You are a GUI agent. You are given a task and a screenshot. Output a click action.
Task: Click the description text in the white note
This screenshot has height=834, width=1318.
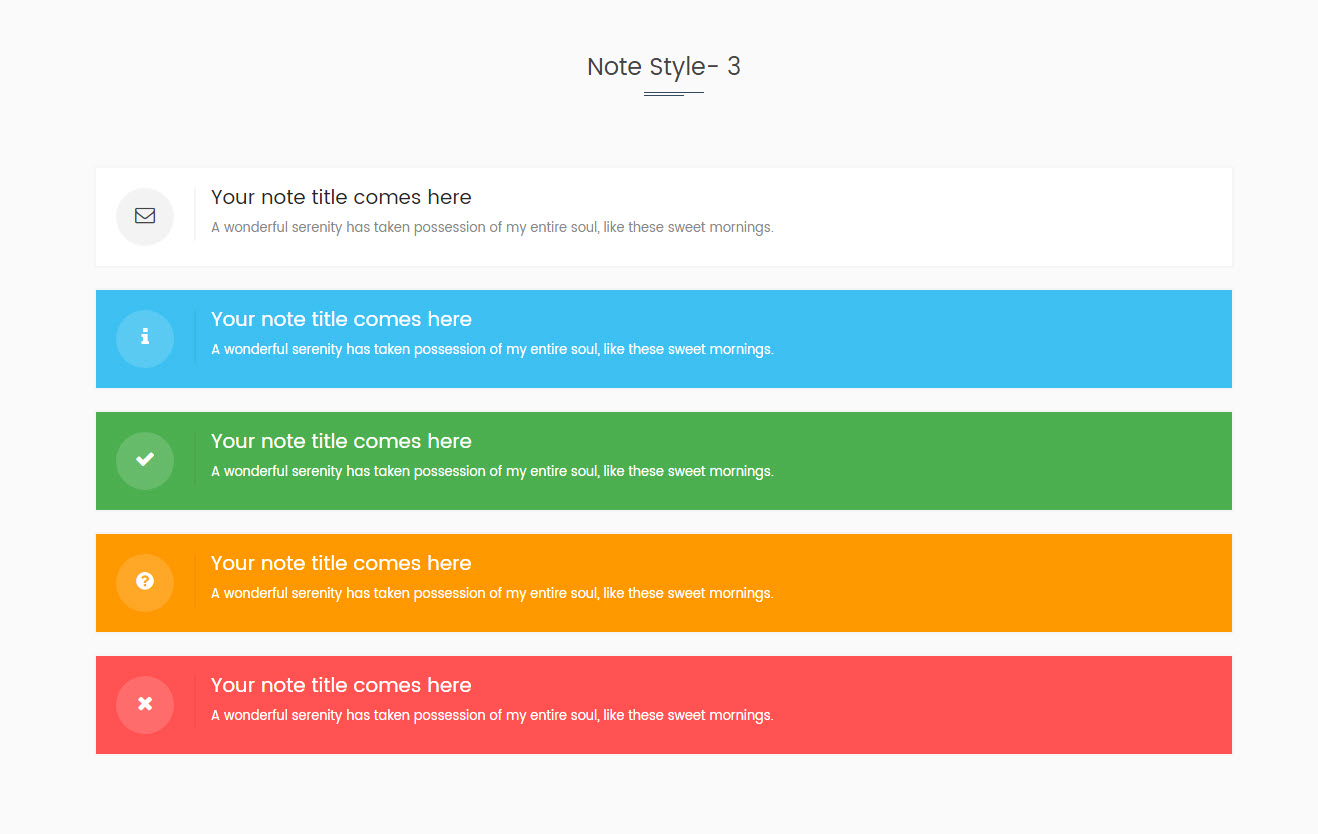coord(492,228)
